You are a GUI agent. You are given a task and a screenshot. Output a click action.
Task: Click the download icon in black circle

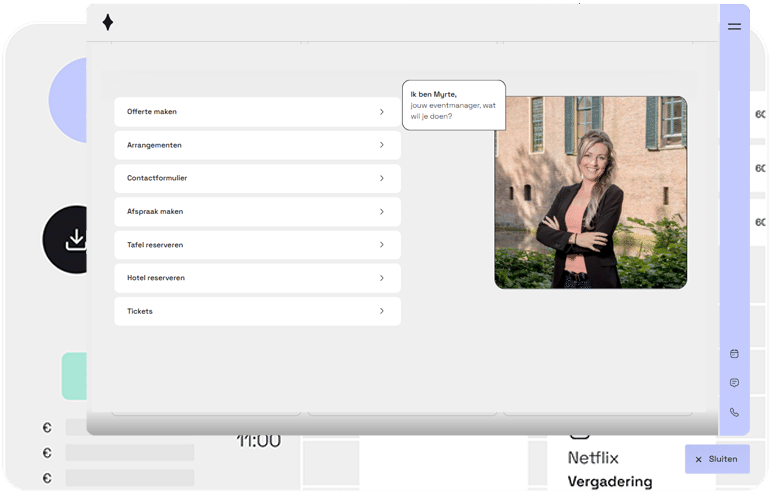tap(76, 239)
